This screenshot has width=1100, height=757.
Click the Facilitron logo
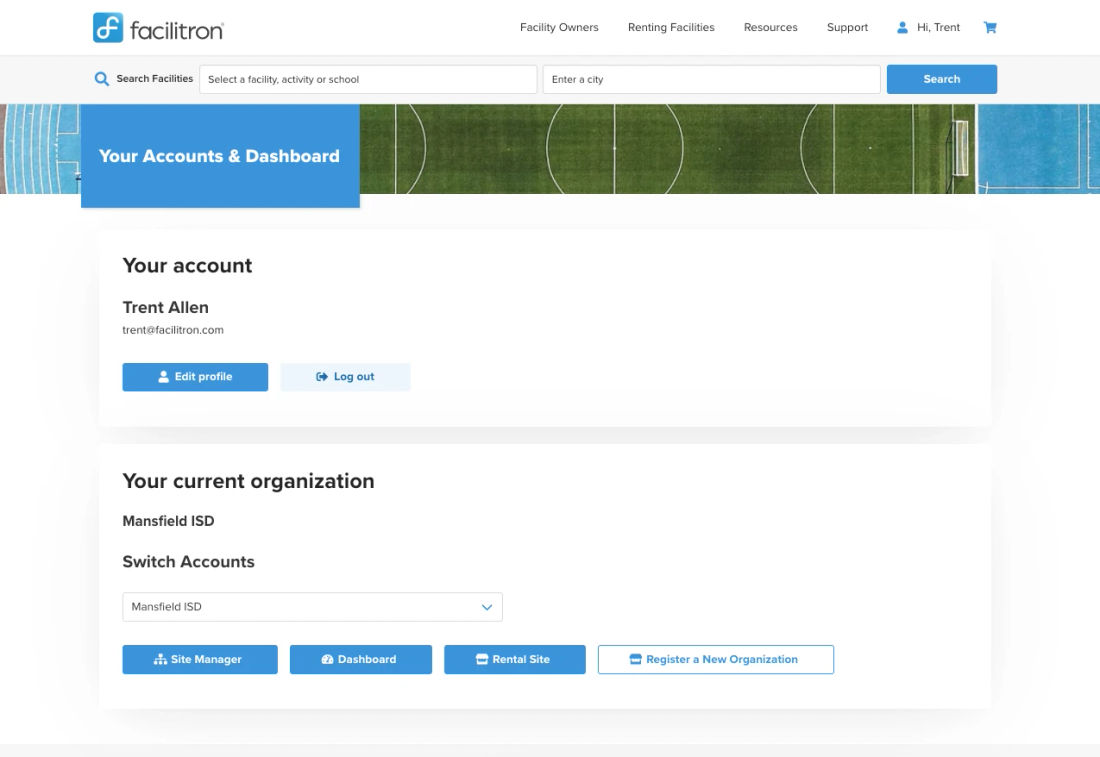(159, 28)
